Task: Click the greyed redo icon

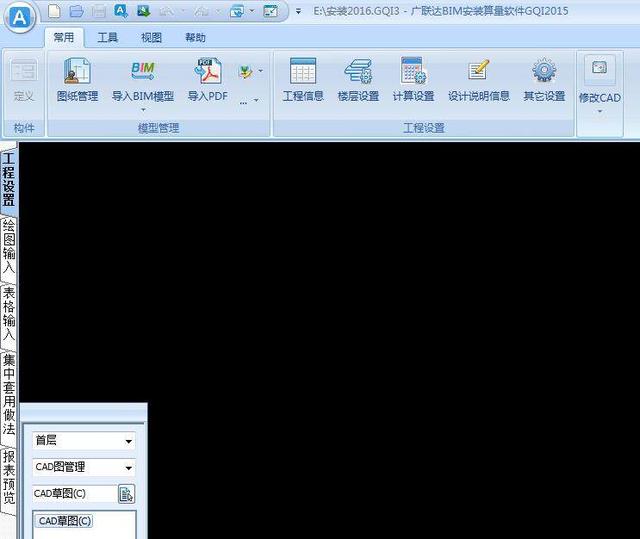Action: click(201, 11)
